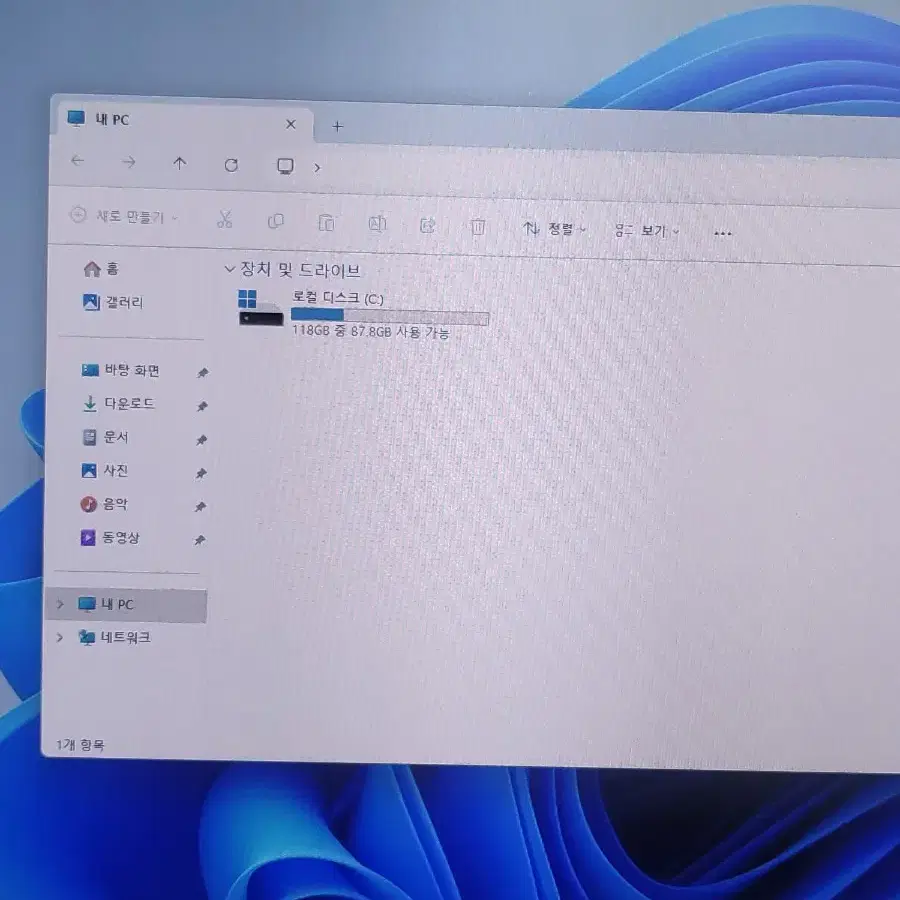The width and height of the screenshot is (900, 900).
Task: Click the 로컬 디스크 (C:) drive name
Action: pyautogui.click(x=338, y=298)
